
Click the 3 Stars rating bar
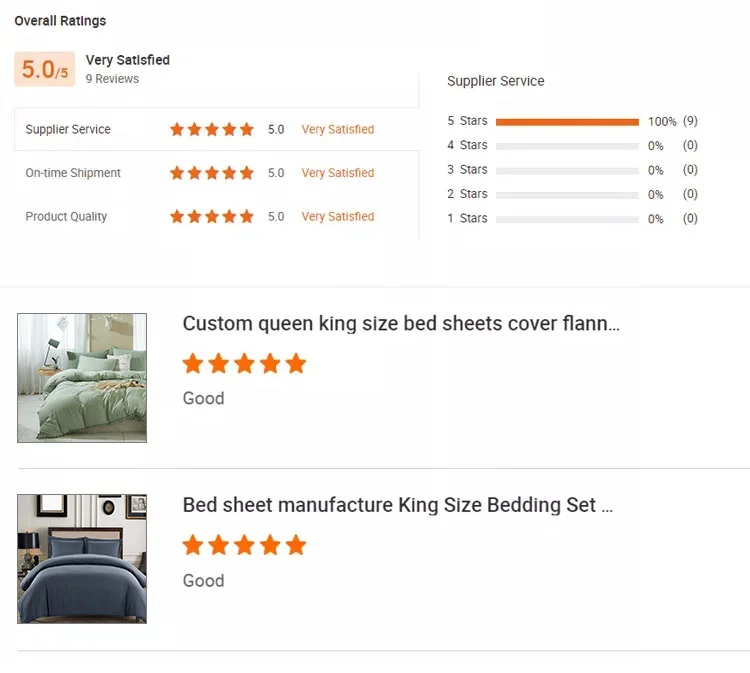(x=567, y=170)
